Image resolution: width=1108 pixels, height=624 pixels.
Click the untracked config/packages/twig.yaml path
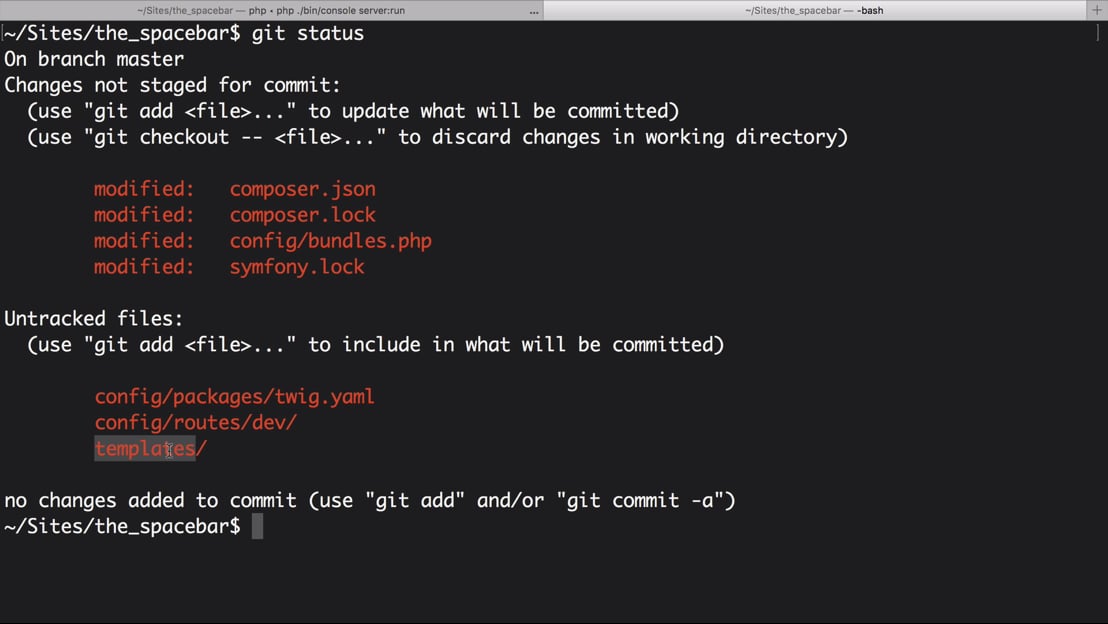coord(234,397)
